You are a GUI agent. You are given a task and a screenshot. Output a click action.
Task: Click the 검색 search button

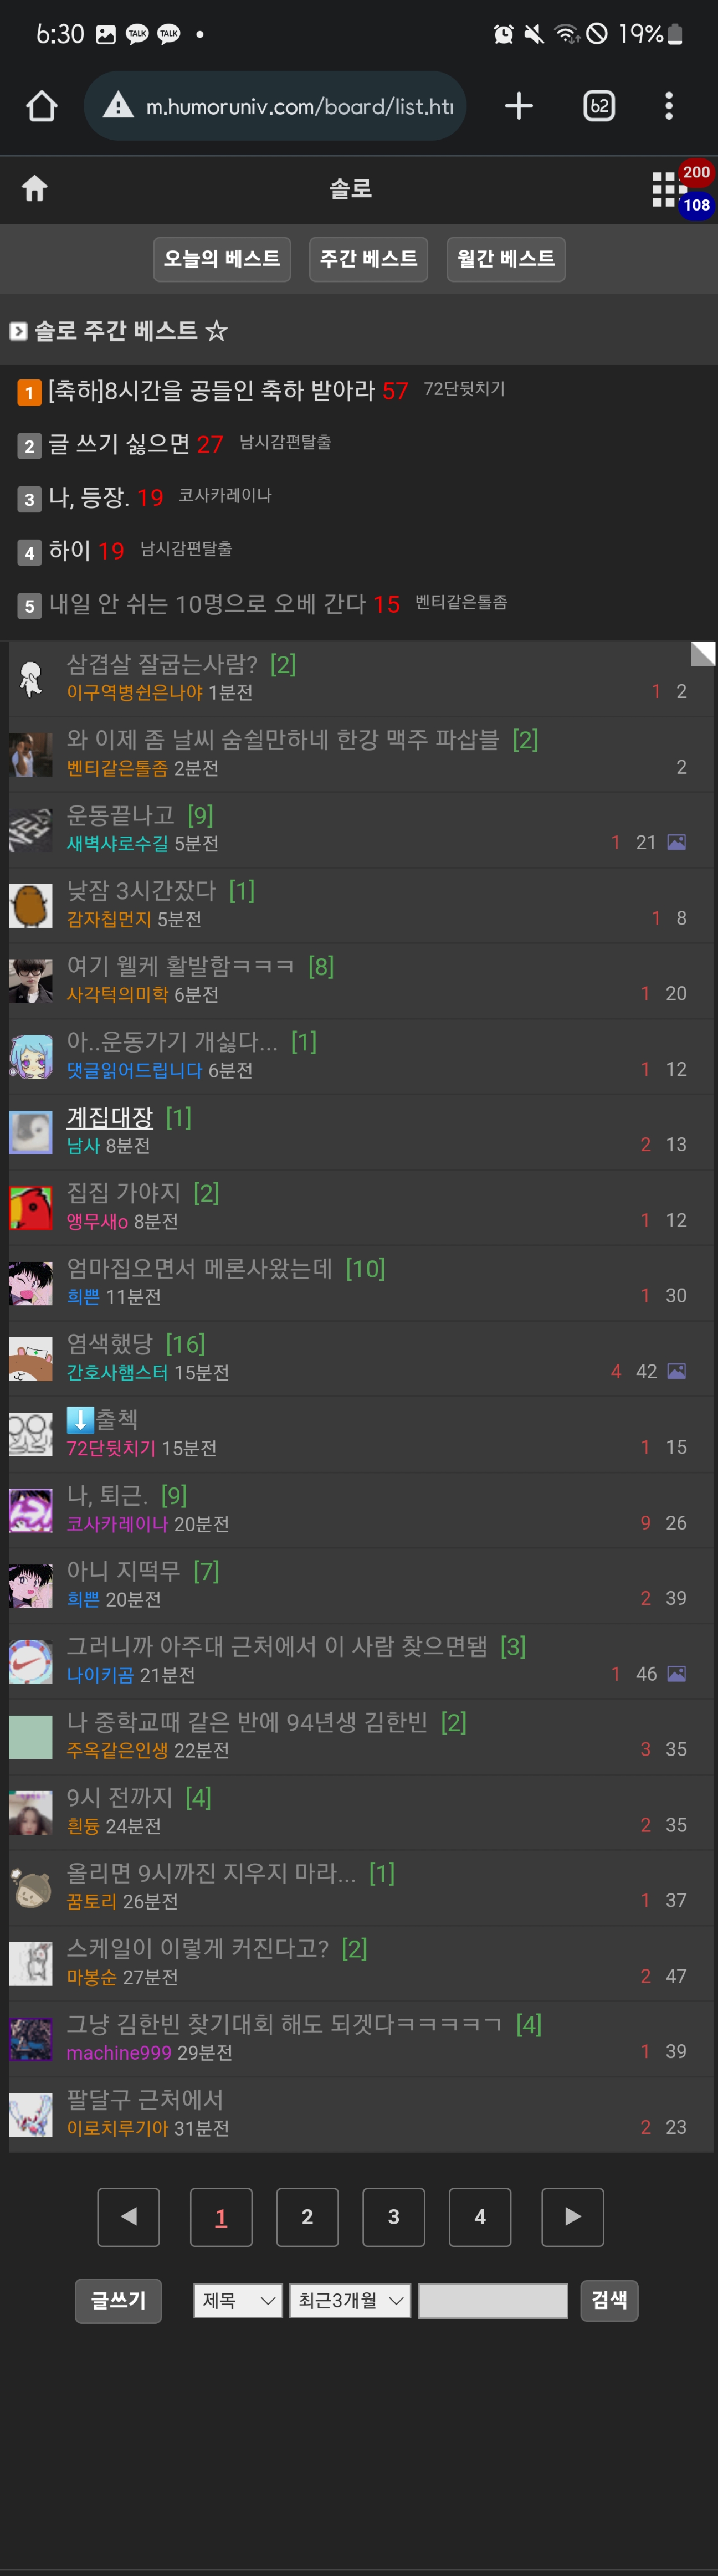pos(609,2300)
